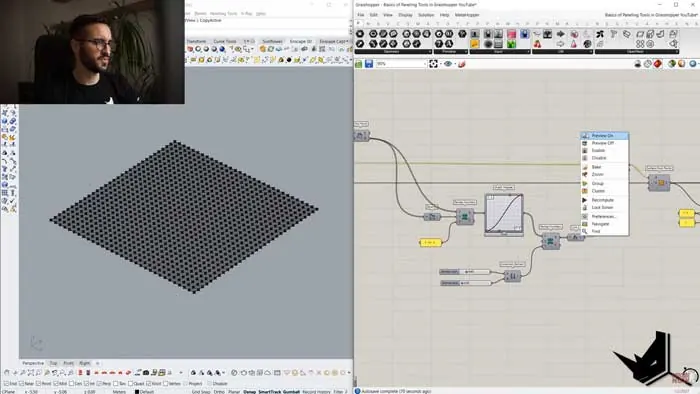The image size is (700, 394).
Task: Click the top number slider on canvas
Action: [465, 272]
